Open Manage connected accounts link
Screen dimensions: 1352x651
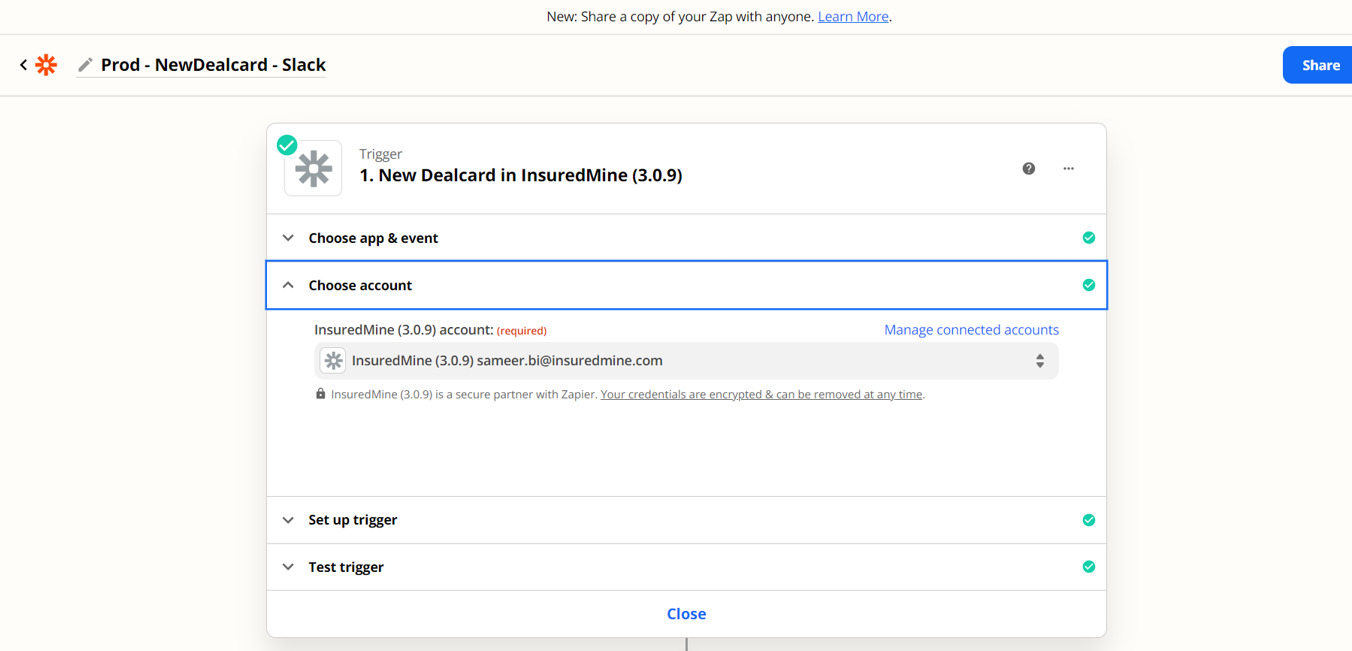[x=971, y=330]
